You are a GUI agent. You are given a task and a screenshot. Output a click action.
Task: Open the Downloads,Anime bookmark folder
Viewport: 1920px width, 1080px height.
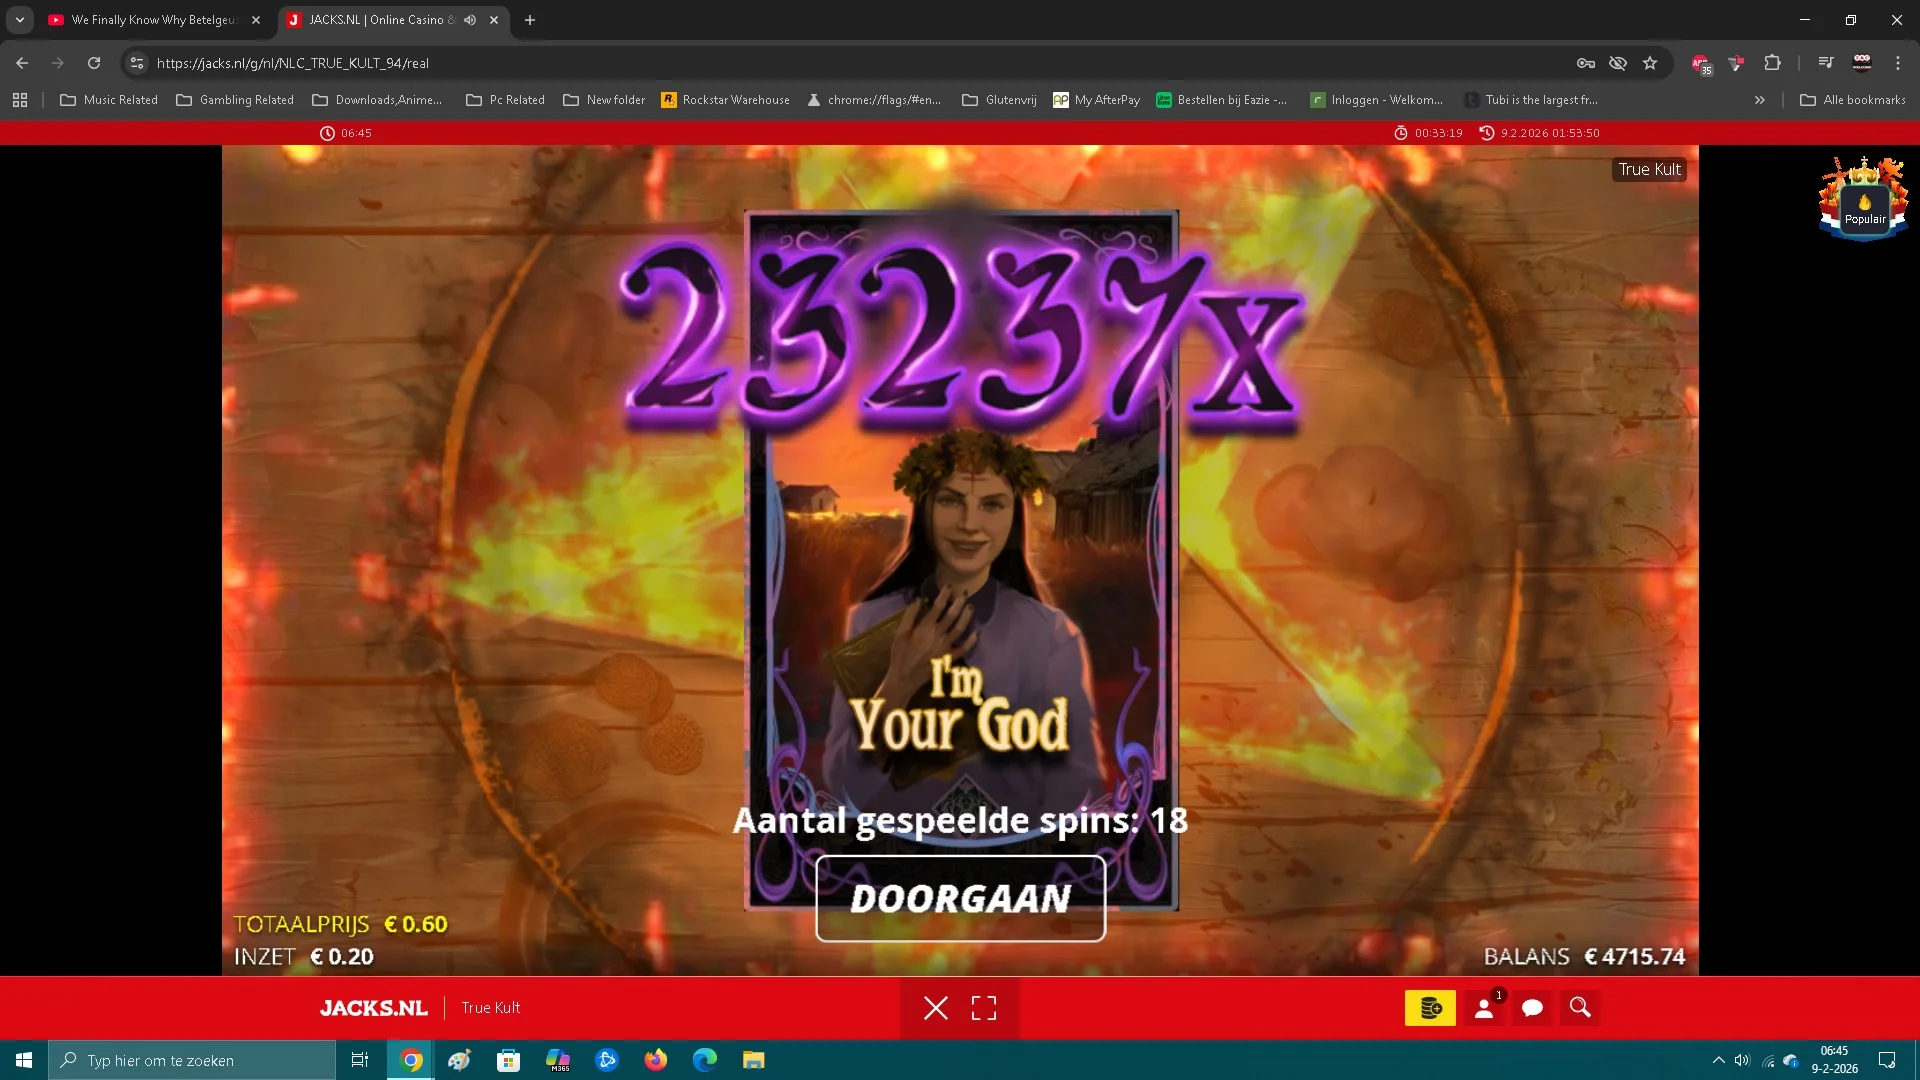(x=377, y=100)
